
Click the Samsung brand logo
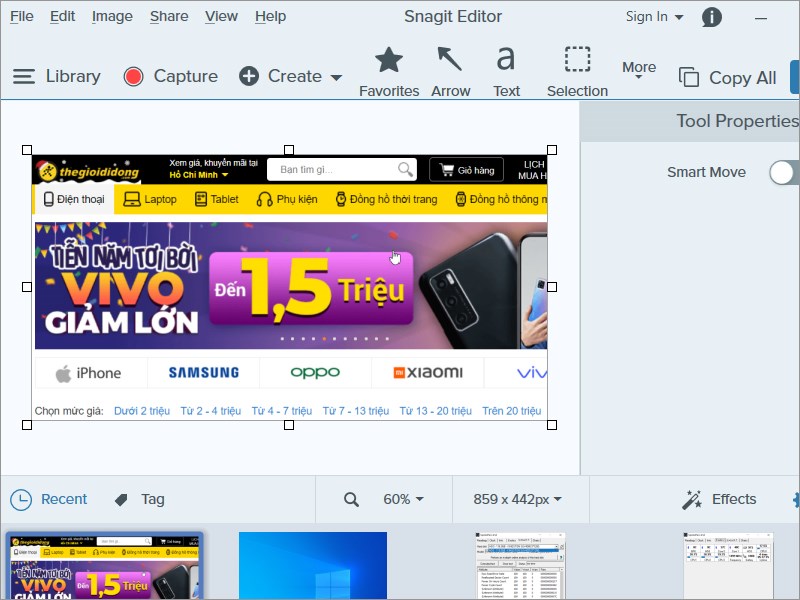(x=204, y=373)
